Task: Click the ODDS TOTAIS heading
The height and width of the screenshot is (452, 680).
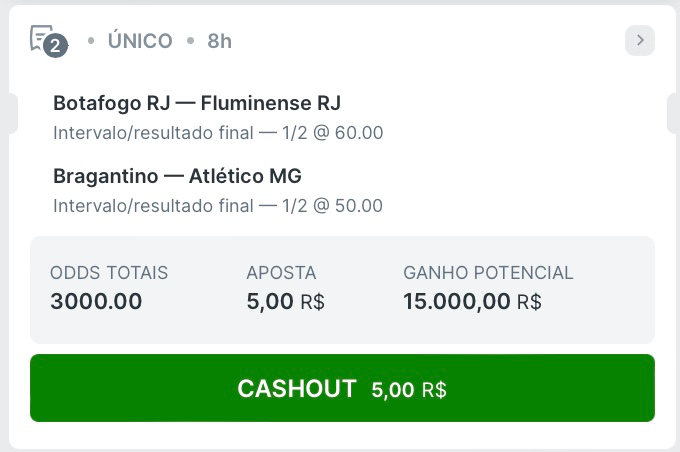Action: tap(109, 273)
